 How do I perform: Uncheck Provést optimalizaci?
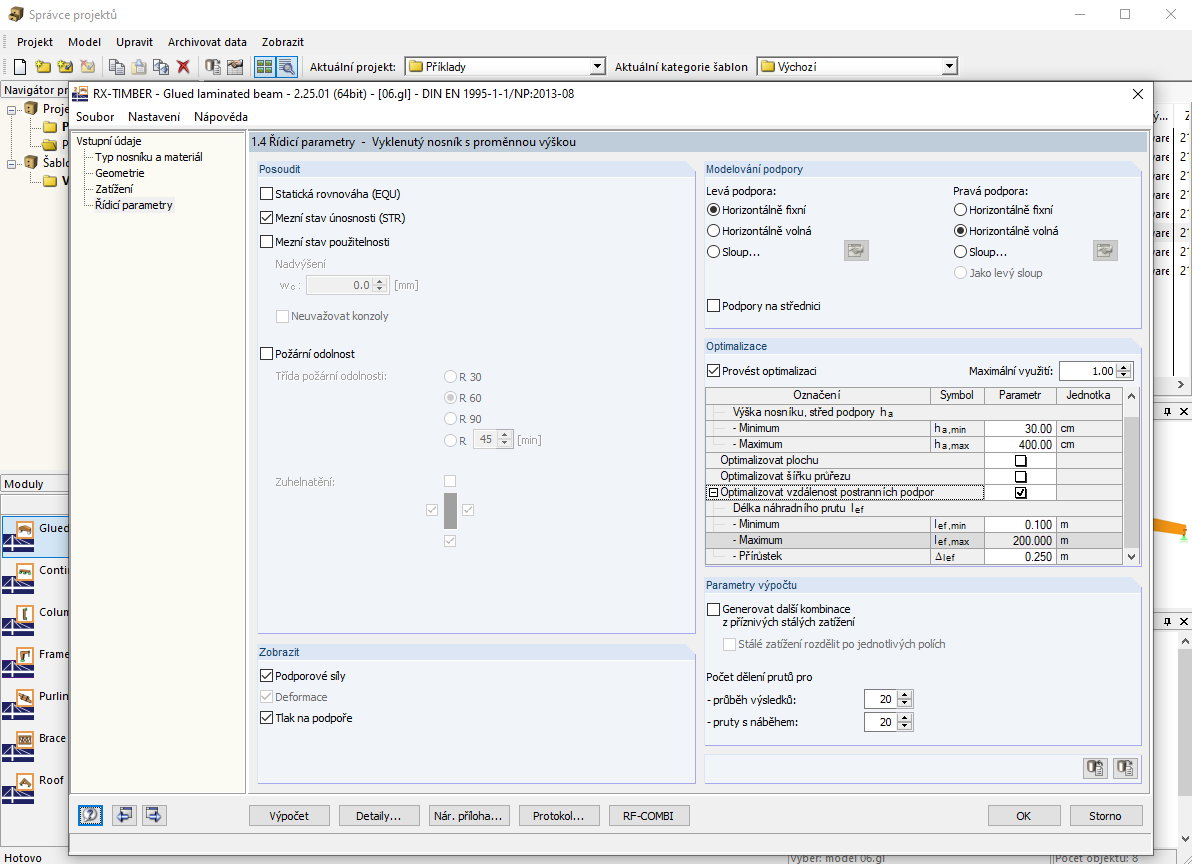pyautogui.click(x=713, y=371)
